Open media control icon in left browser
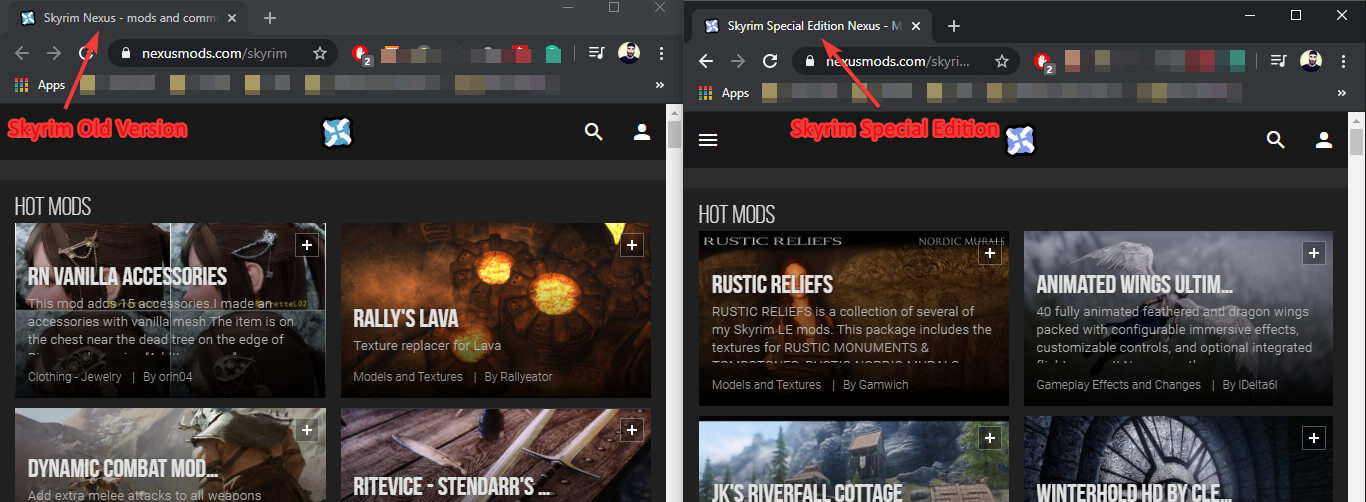 coord(595,53)
